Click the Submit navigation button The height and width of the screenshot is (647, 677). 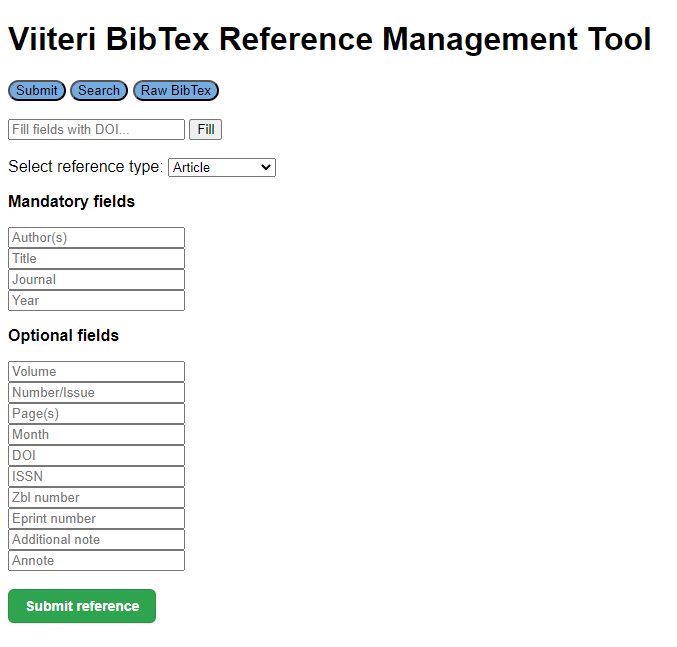pyautogui.click(x=37, y=91)
